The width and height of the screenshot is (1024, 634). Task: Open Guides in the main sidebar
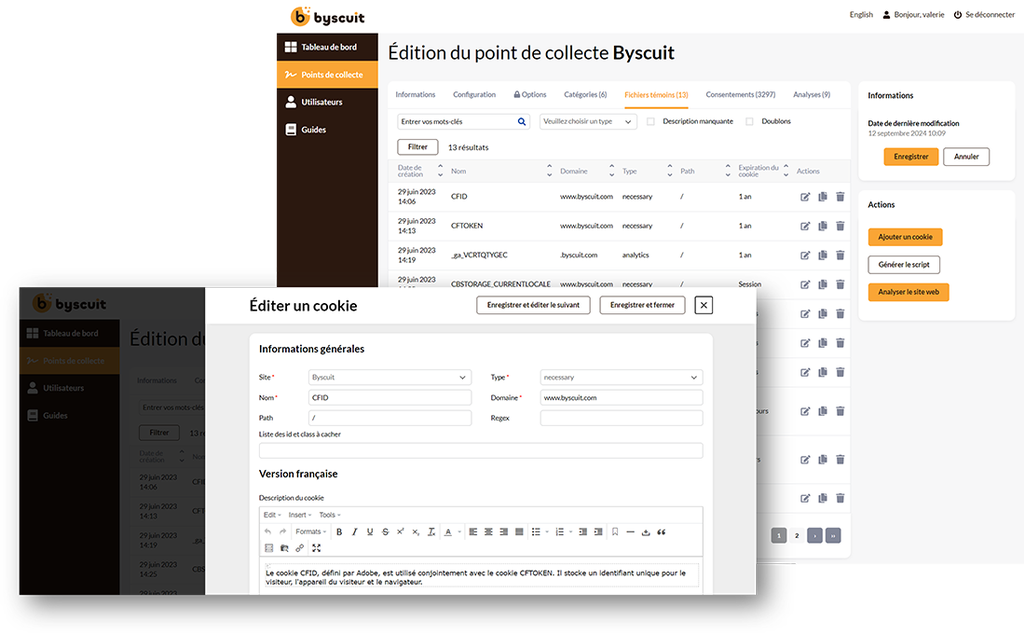pyautogui.click(x=327, y=130)
